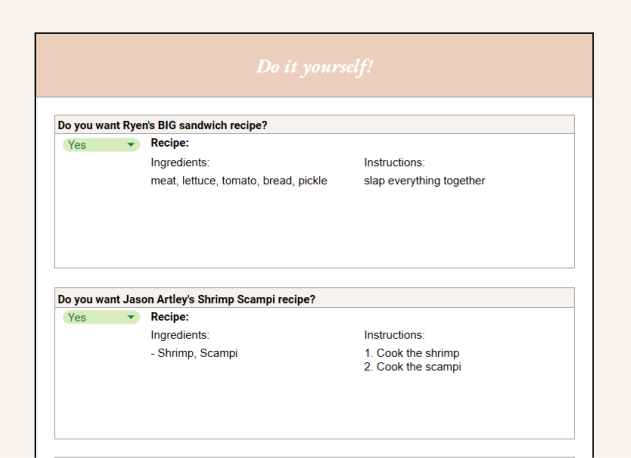This screenshot has width=631, height=458.
Task: Select 'meat, lettuce, tomato, bread, pickle' cell
Action: pos(239,181)
